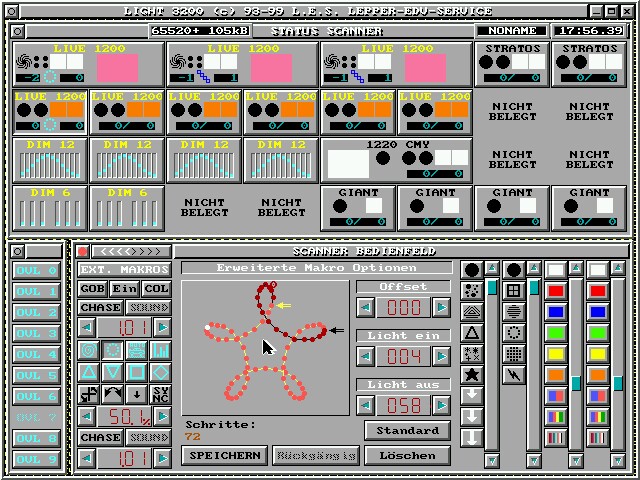Image resolution: width=640 pixels, height=480 pixels.
Task: Open the EXT. MAKROS panel
Action: coord(124,270)
